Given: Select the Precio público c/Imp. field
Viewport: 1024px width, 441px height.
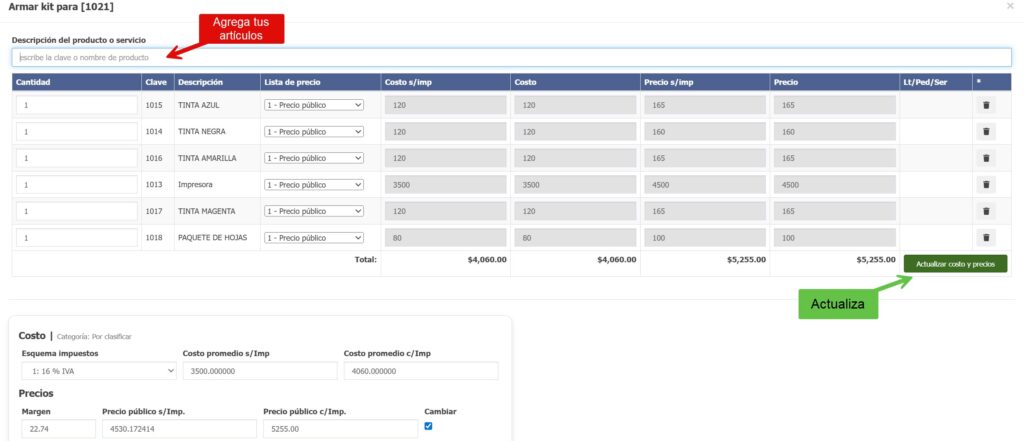Looking at the screenshot, I should click(x=339, y=429).
